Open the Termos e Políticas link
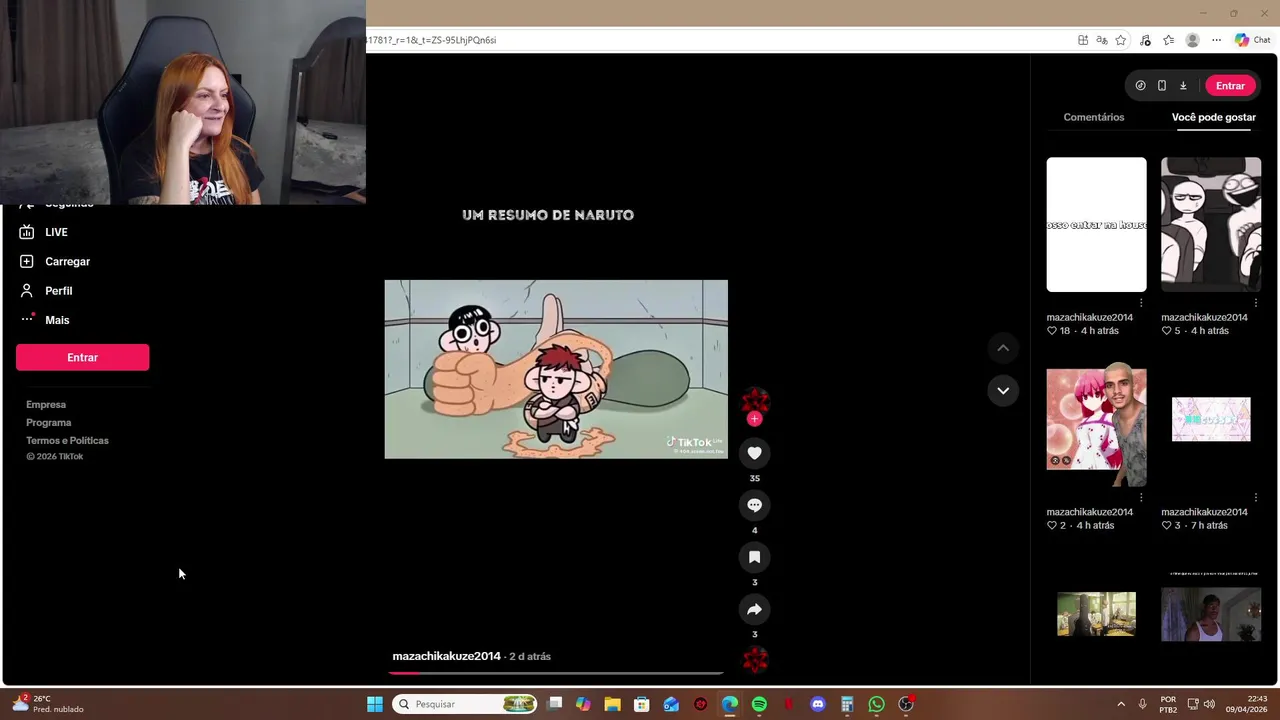The height and width of the screenshot is (720, 1280). point(67,441)
